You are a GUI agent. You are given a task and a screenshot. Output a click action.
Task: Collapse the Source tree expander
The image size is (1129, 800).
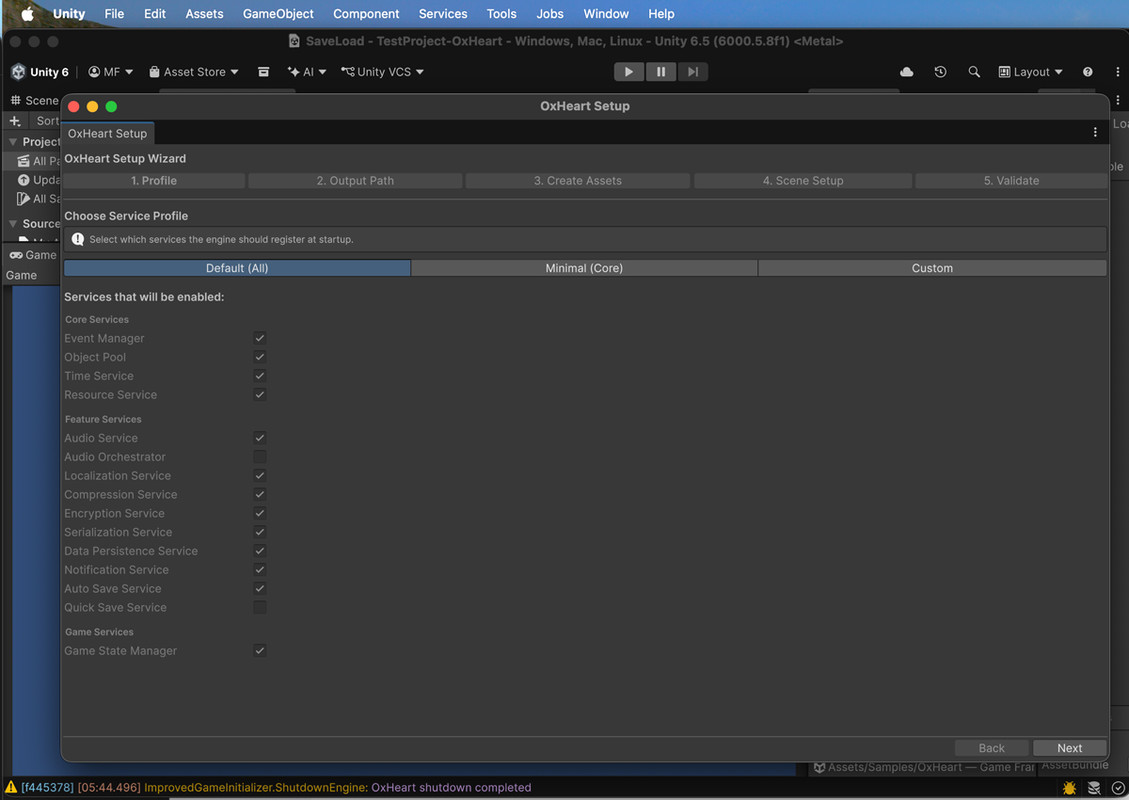click(13, 224)
